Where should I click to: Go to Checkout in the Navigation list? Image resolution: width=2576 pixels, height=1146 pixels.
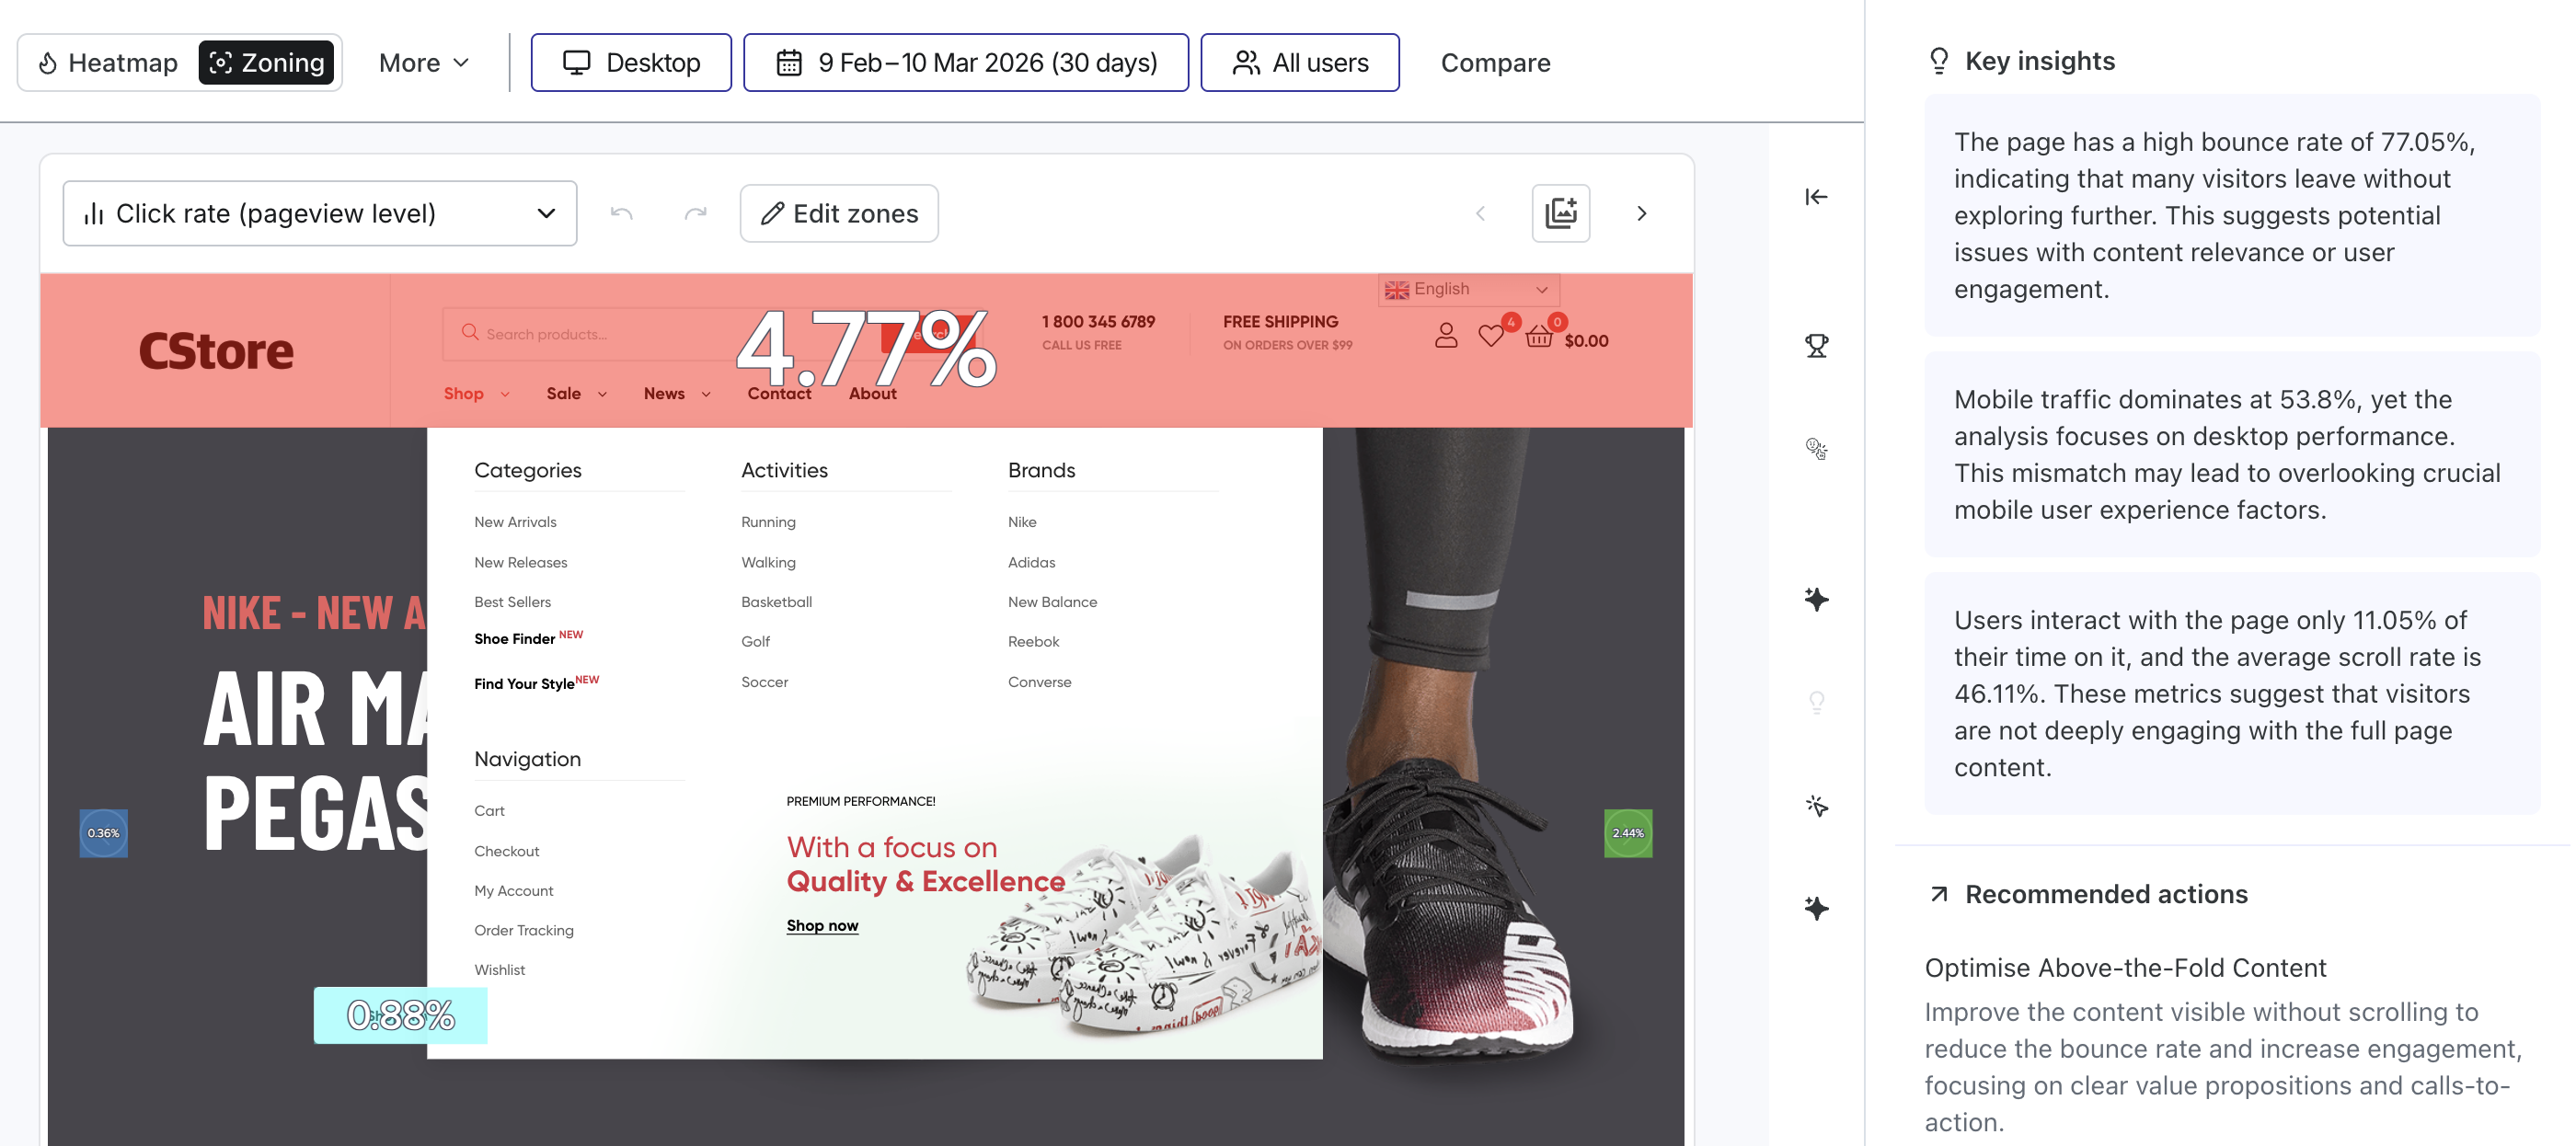click(506, 851)
